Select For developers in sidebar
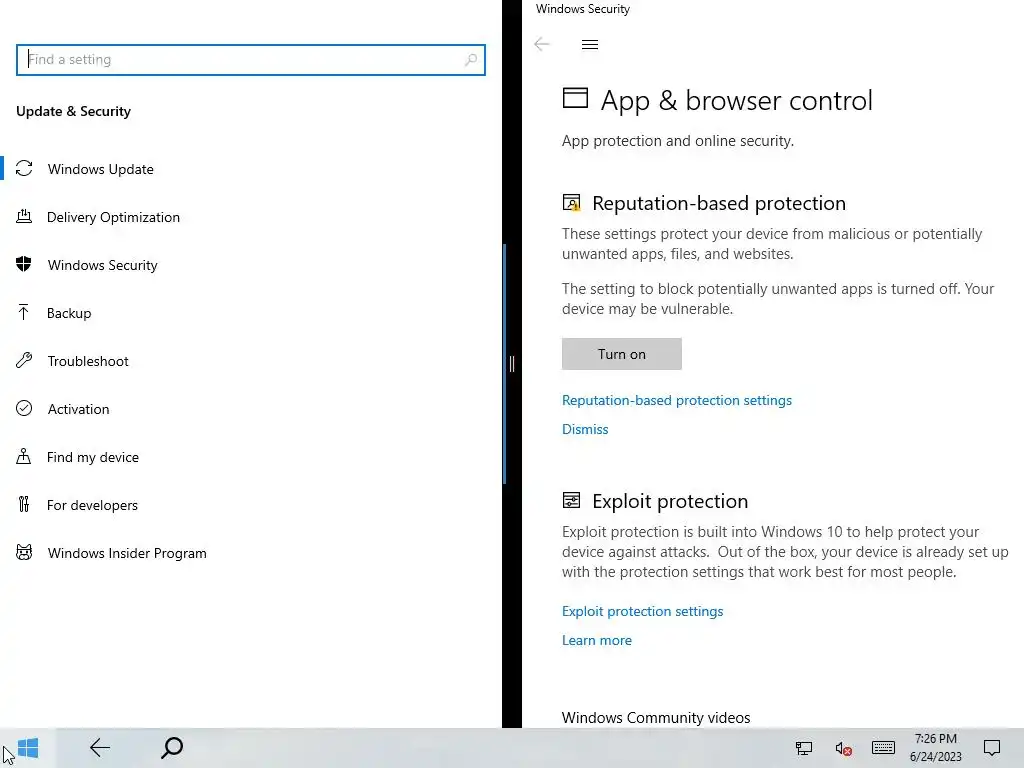 (x=92, y=505)
